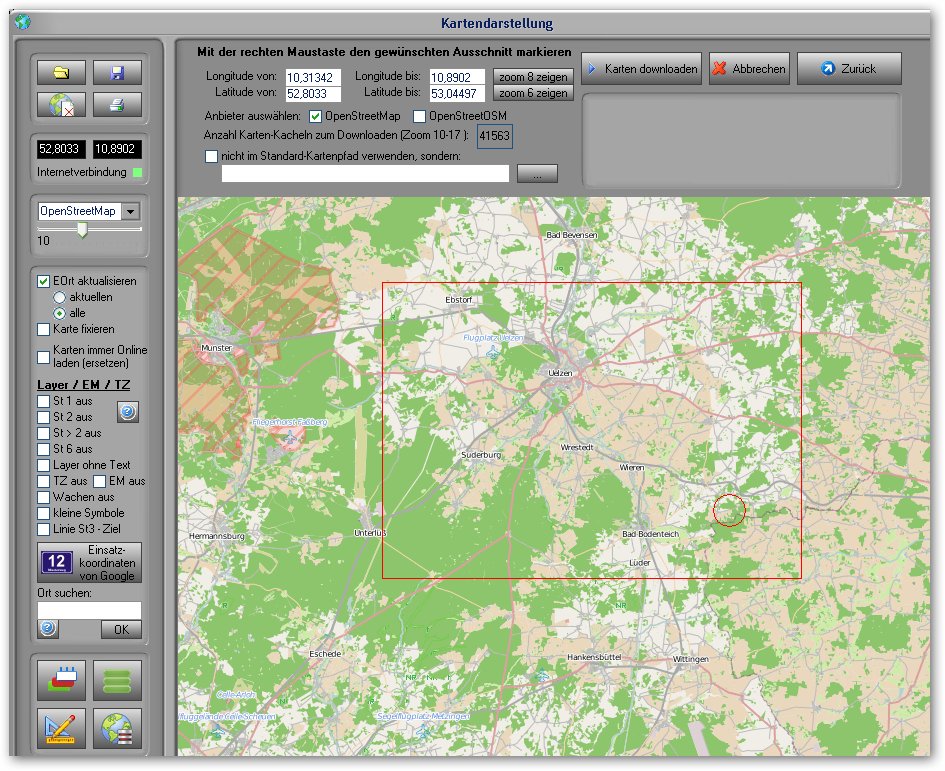
Task: Click 'zoom 6 zeigen' button
Action: click(533, 93)
